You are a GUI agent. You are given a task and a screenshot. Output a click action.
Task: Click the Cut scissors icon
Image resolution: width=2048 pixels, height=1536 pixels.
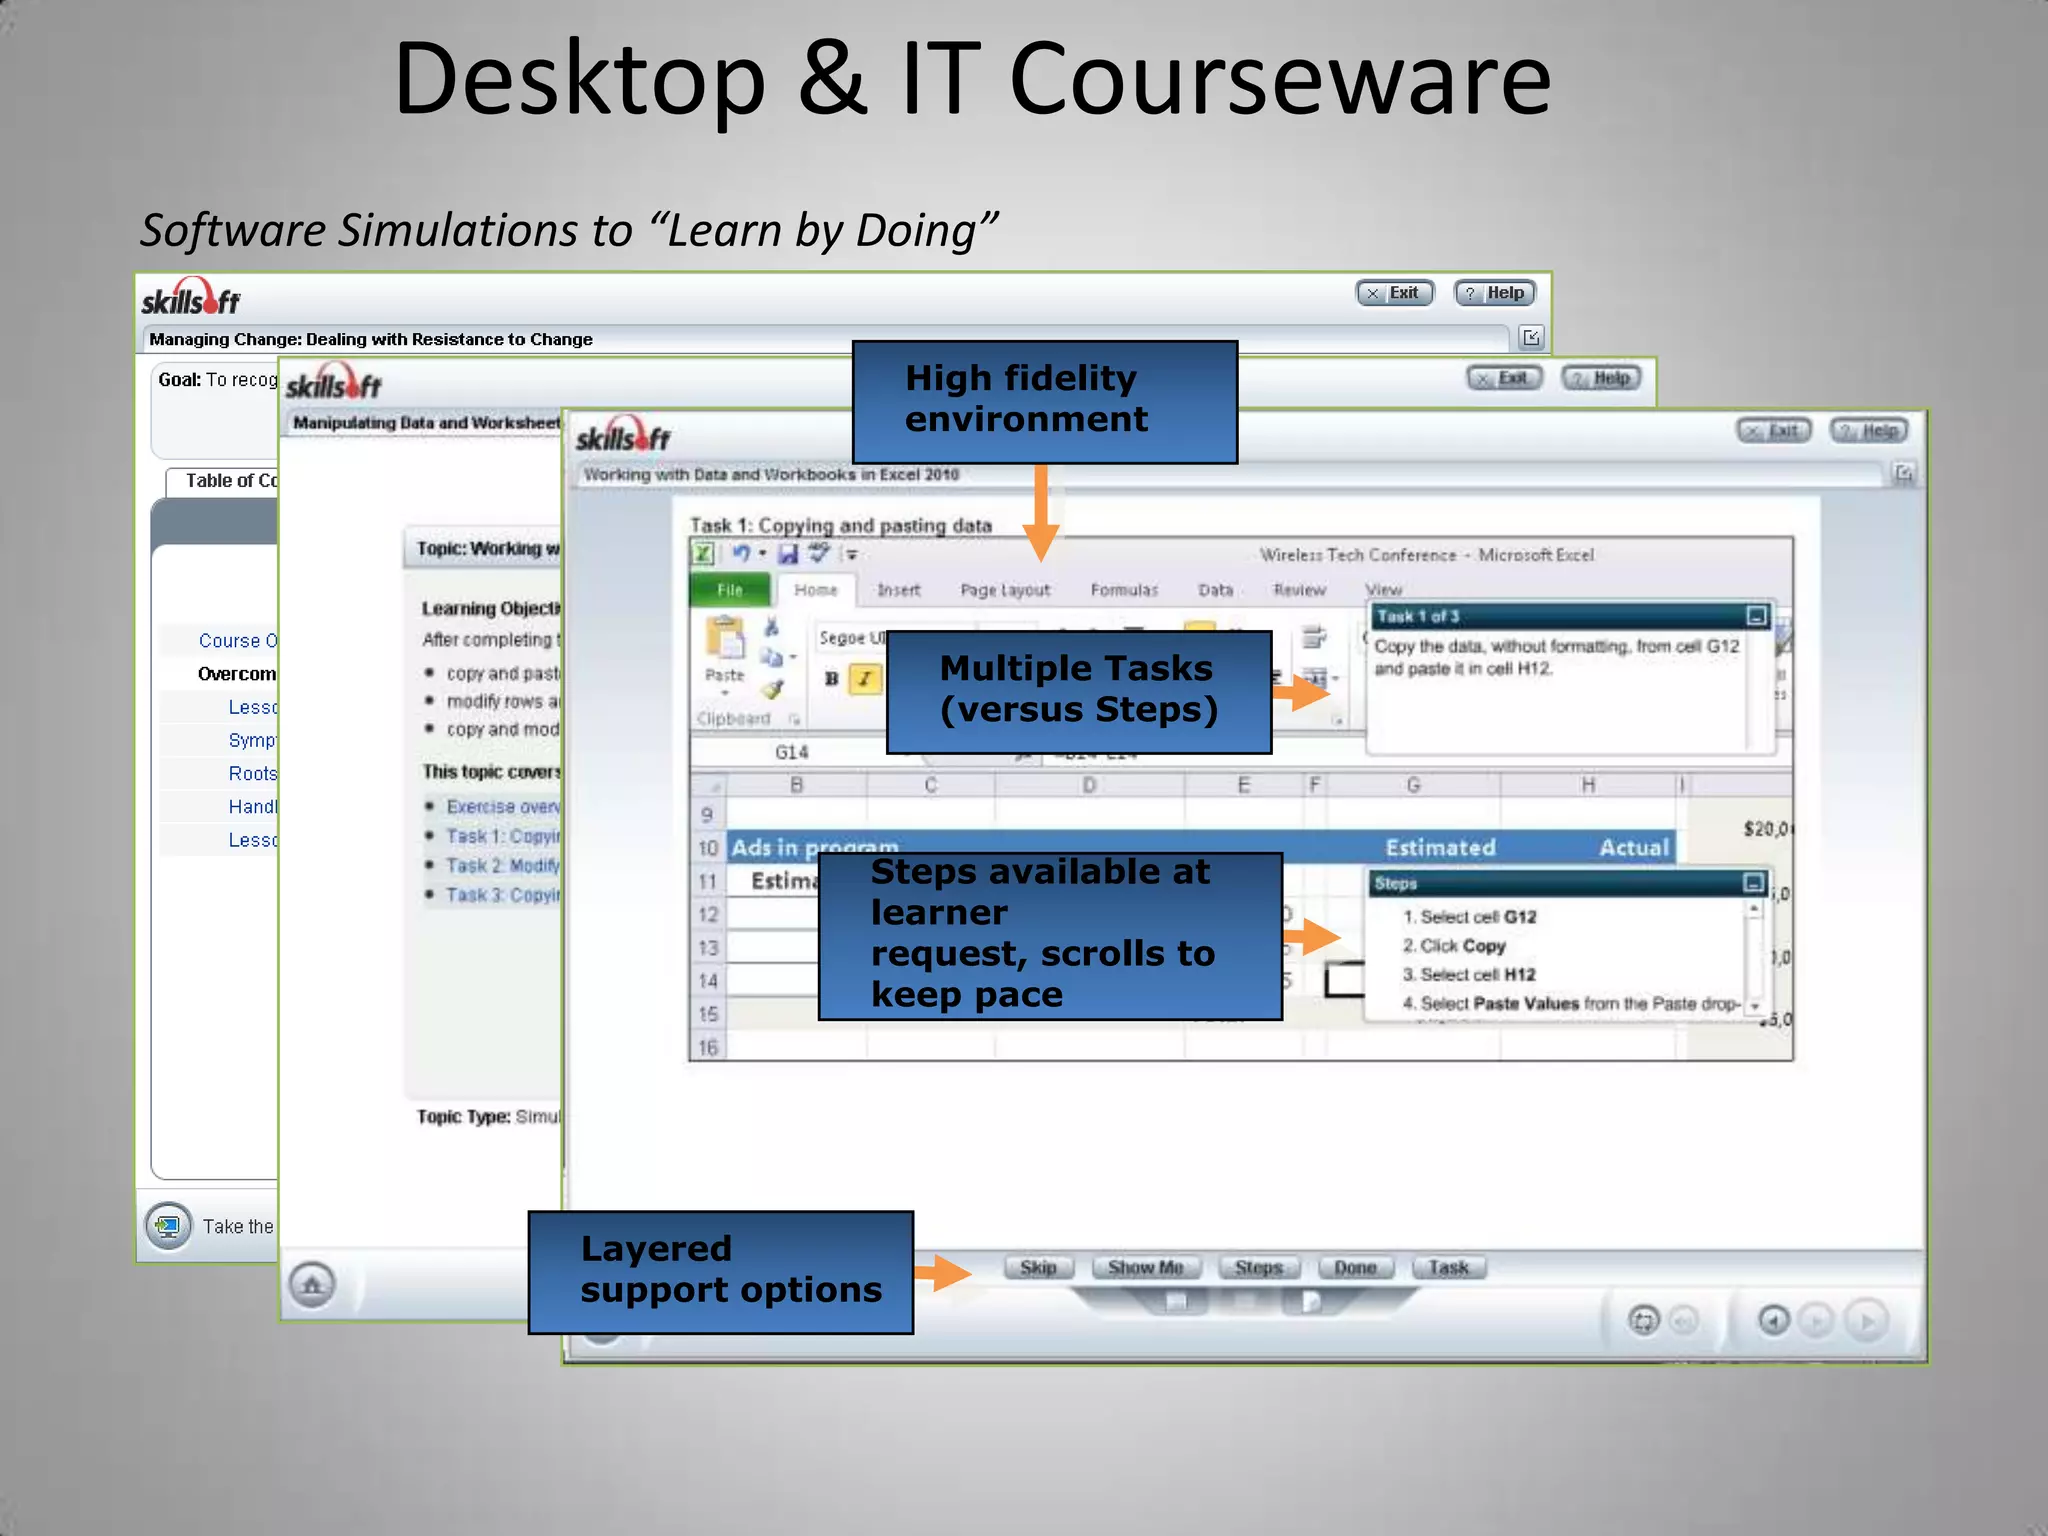pyautogui.click(x=771, y=627)
